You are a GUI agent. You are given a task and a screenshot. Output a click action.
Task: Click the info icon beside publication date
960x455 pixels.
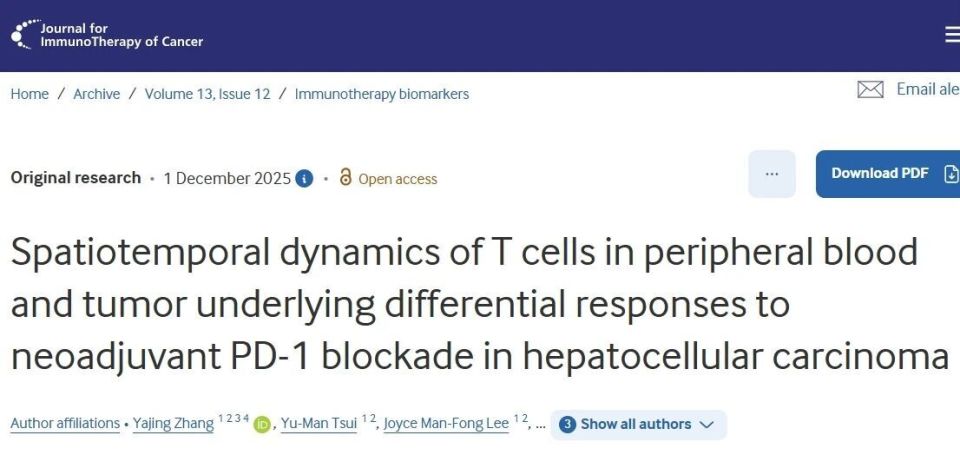pos(304,179)
